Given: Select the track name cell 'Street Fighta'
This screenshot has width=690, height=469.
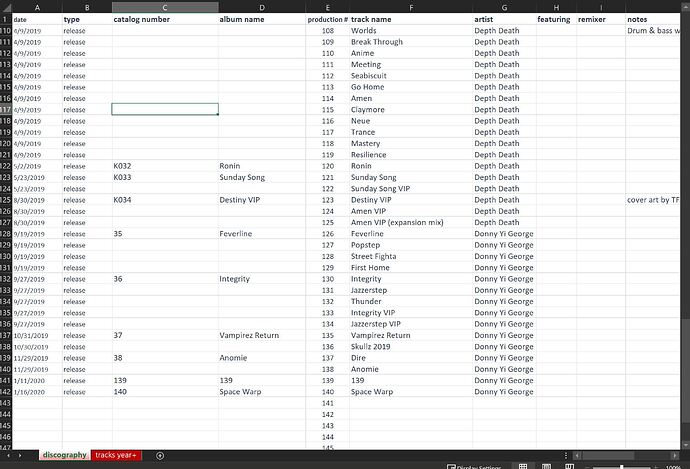Looking at the screenshot, I should coord(411,256).
